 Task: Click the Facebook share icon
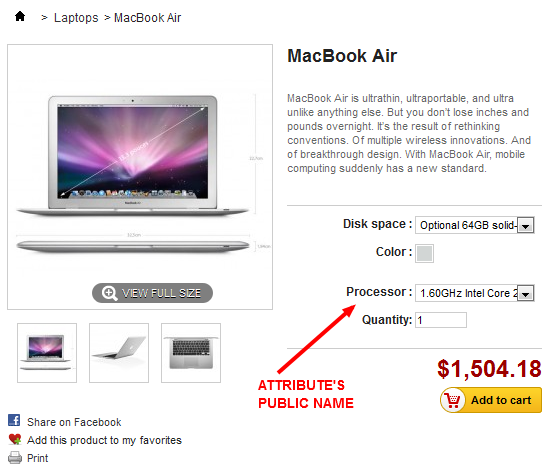tap(14, 420)
